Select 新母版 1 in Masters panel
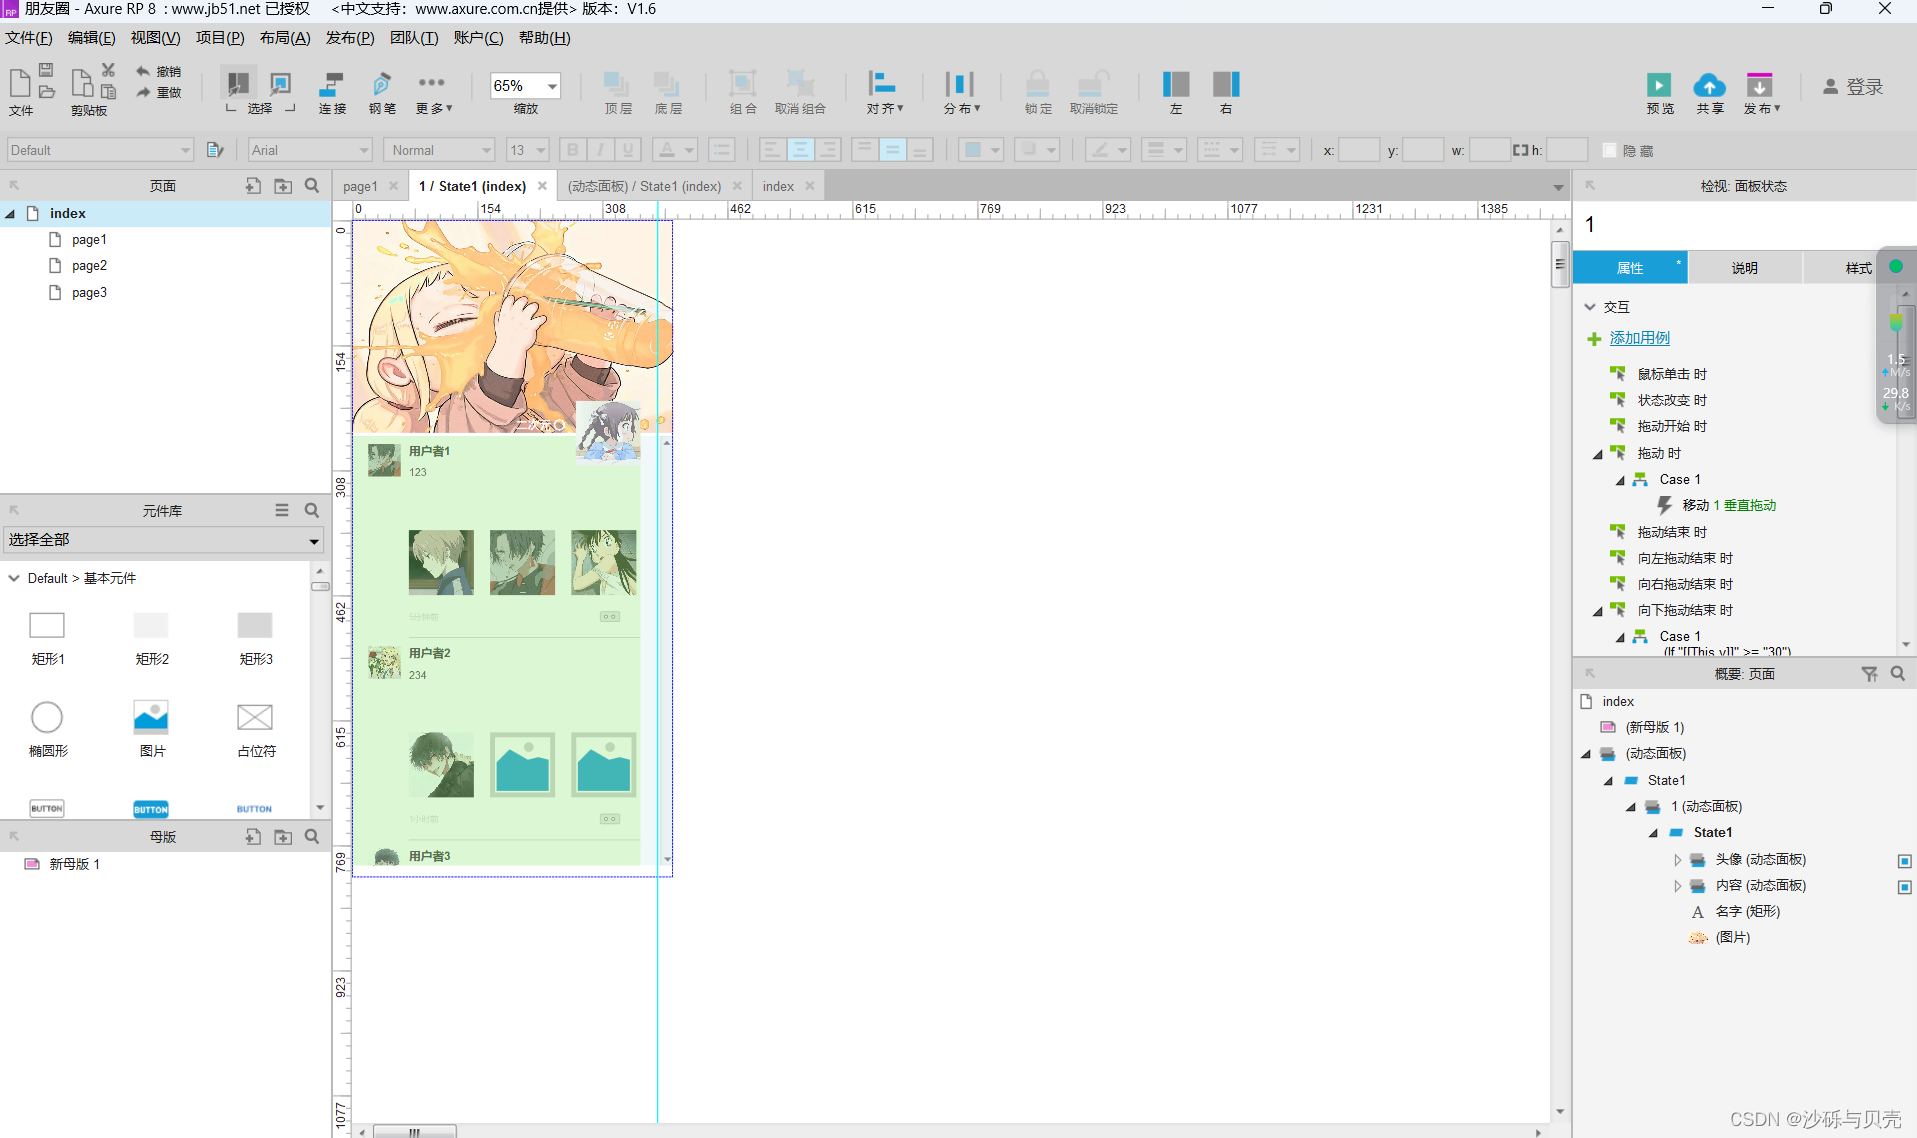This screenshot has width=1917, height=1138. pos(74,864)
